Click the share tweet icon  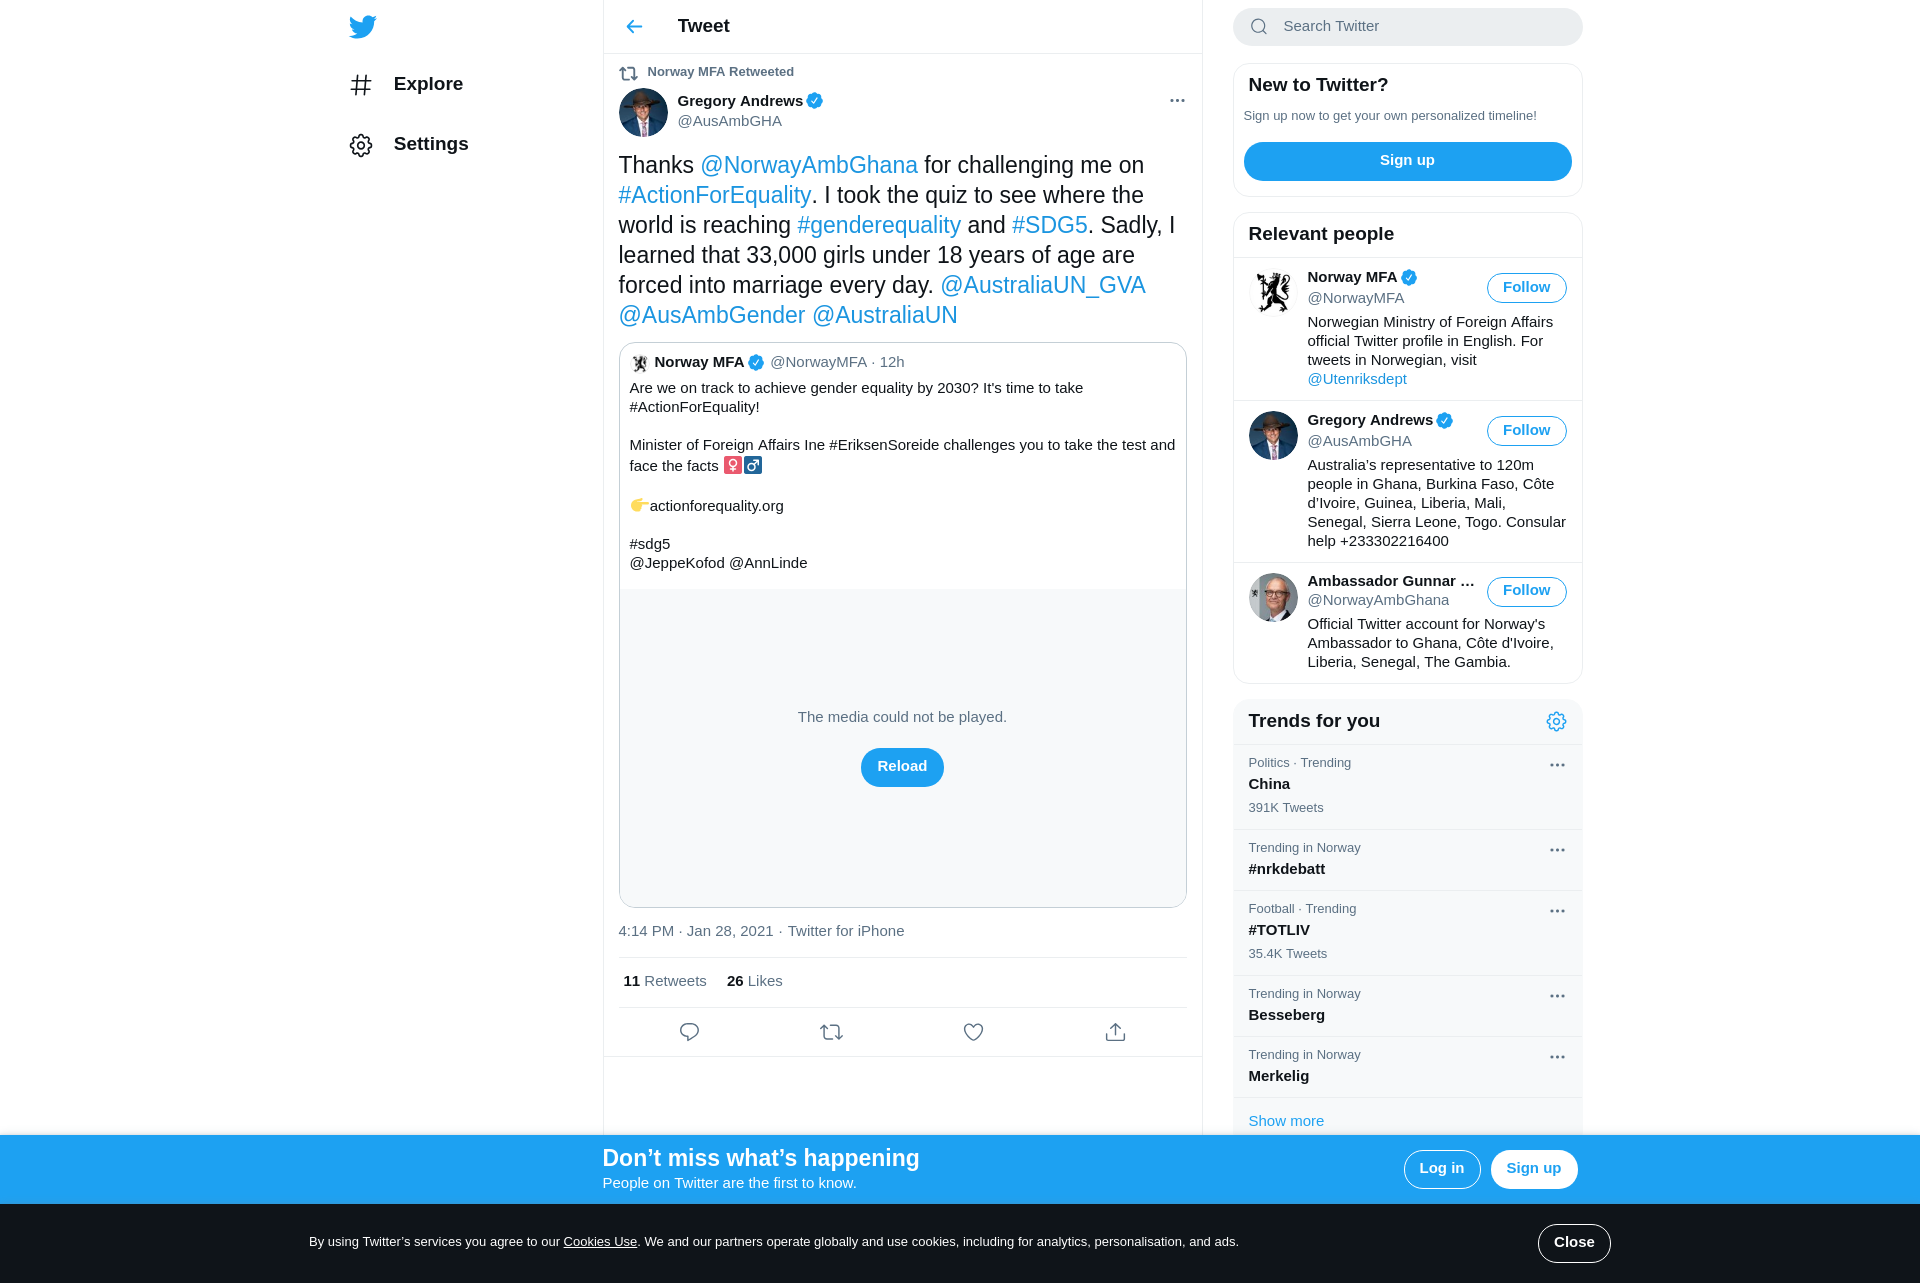1115,1032
